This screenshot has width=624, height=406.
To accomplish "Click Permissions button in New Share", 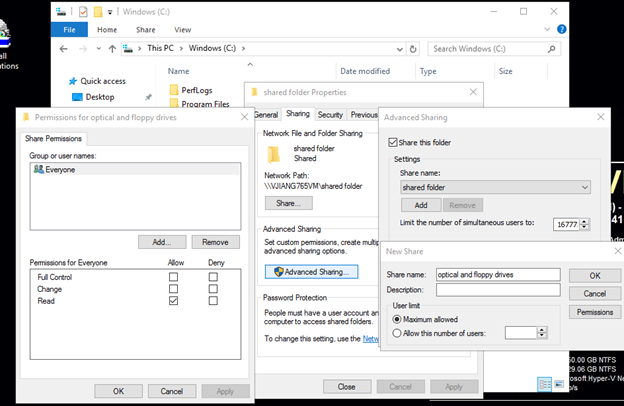I will (595, 312).
